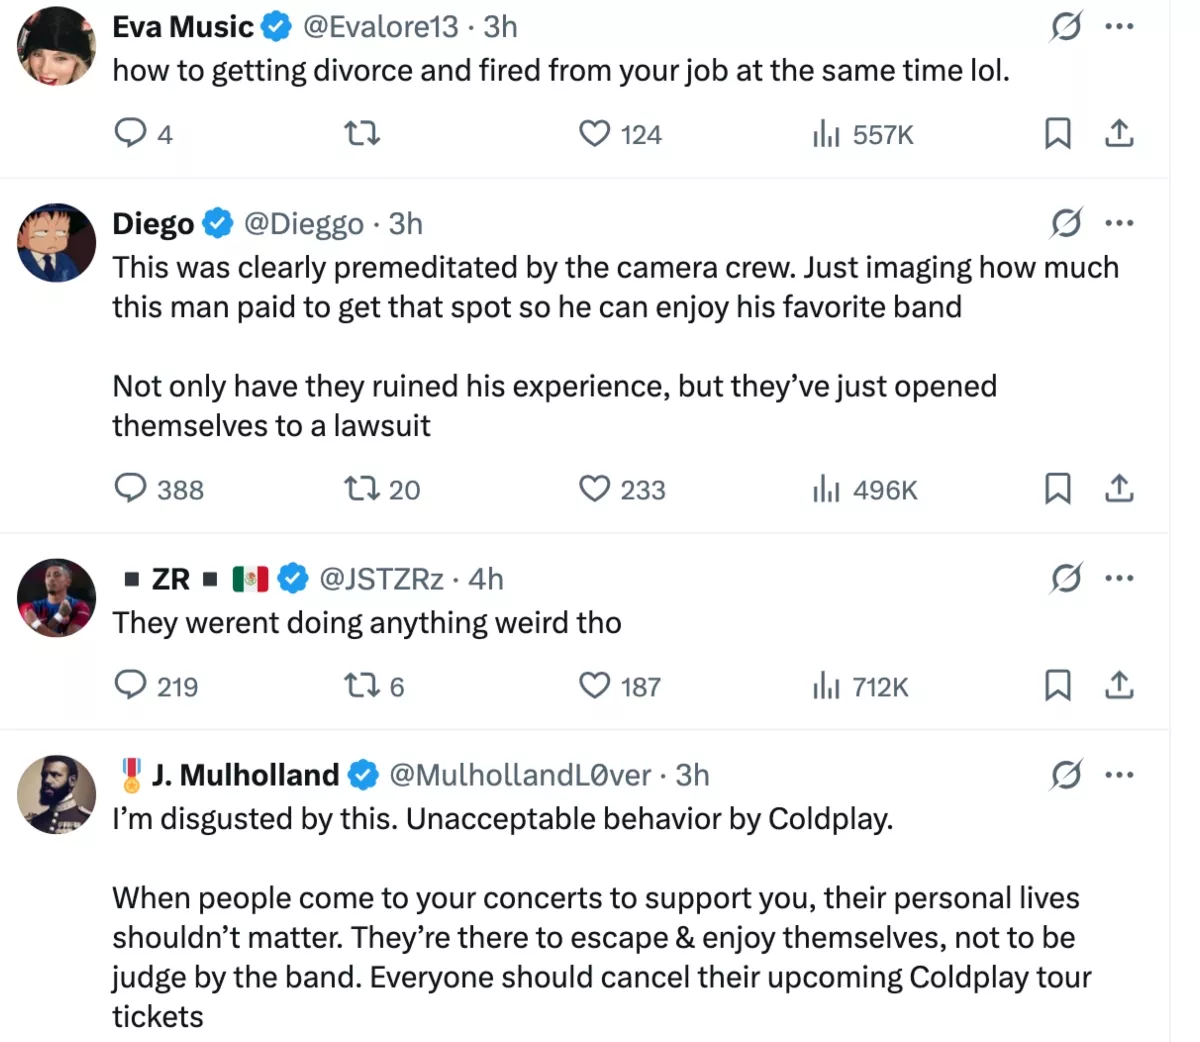Open @Dieggo profile handle link

304,223
